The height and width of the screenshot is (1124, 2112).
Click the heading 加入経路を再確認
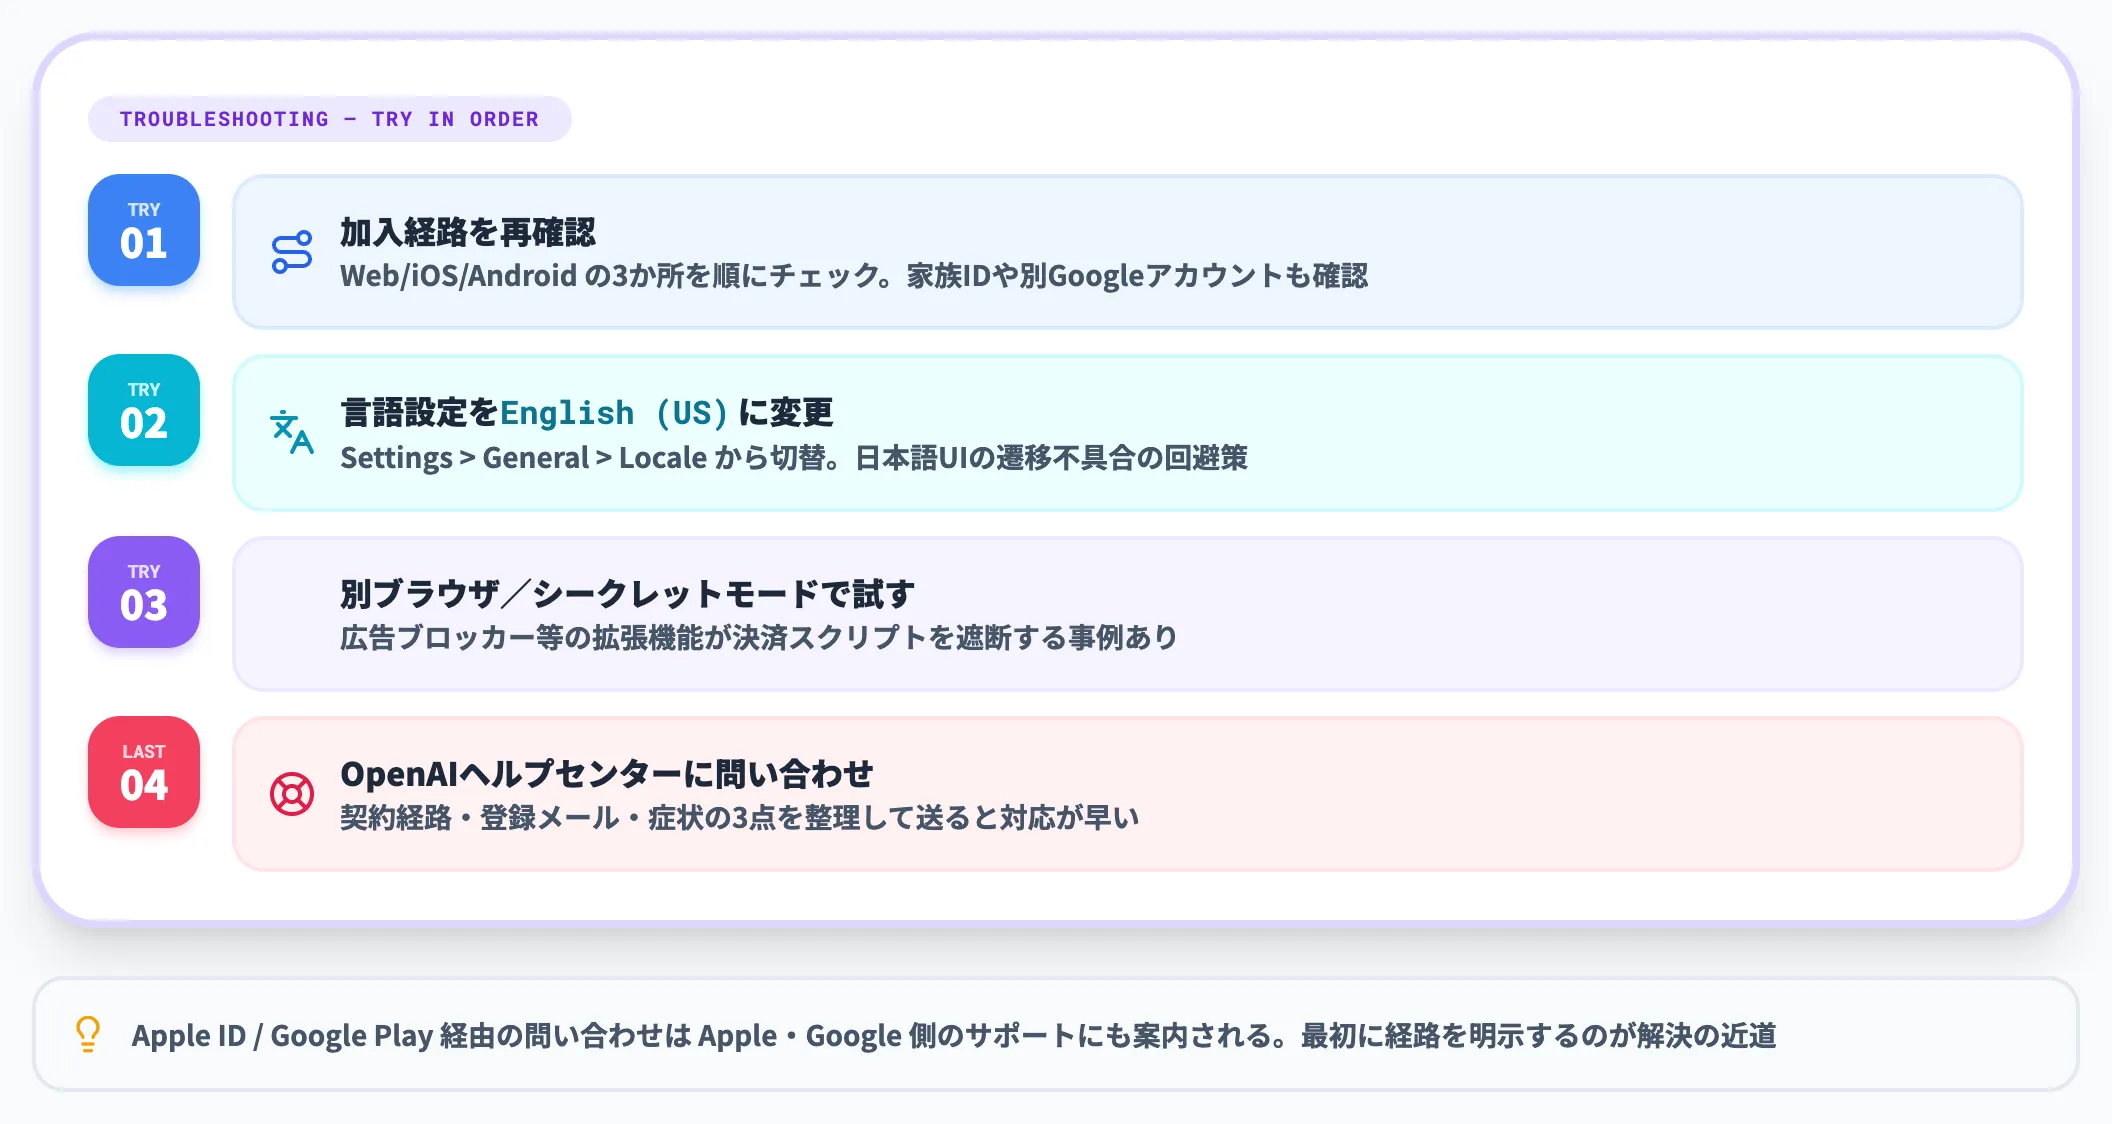click(467, 232)
